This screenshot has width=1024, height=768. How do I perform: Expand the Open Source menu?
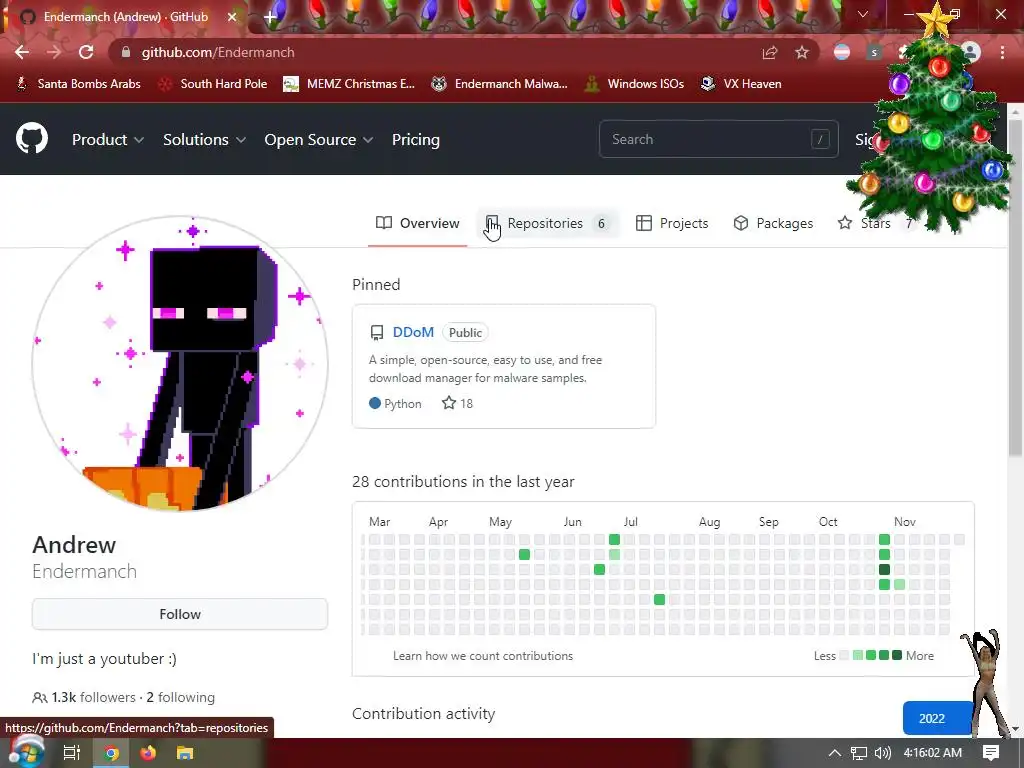click(x=319, y=140)
